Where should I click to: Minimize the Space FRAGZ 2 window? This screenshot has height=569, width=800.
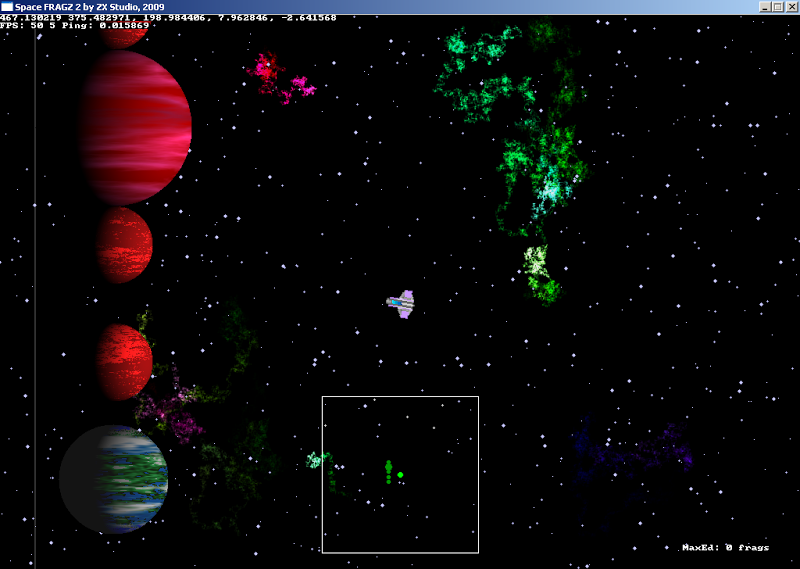click(765, 7)
